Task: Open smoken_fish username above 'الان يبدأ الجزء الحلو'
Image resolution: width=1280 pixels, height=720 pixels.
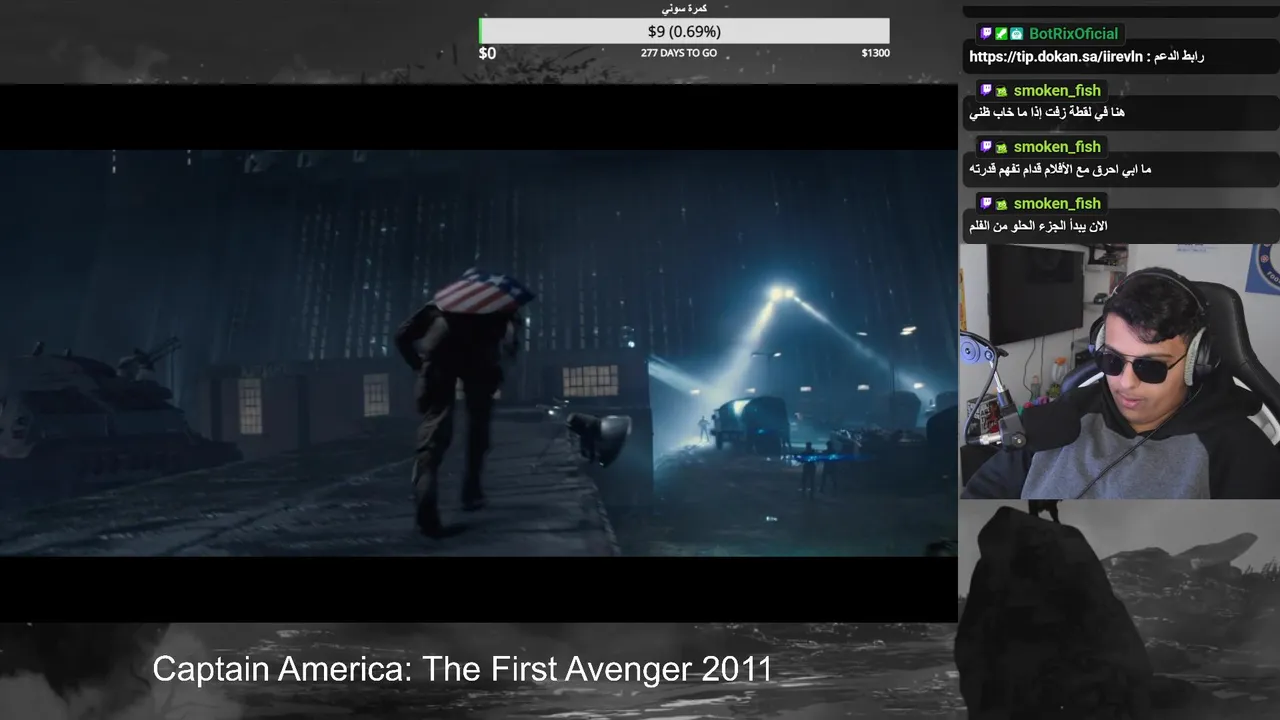Action: (1057, 204)
